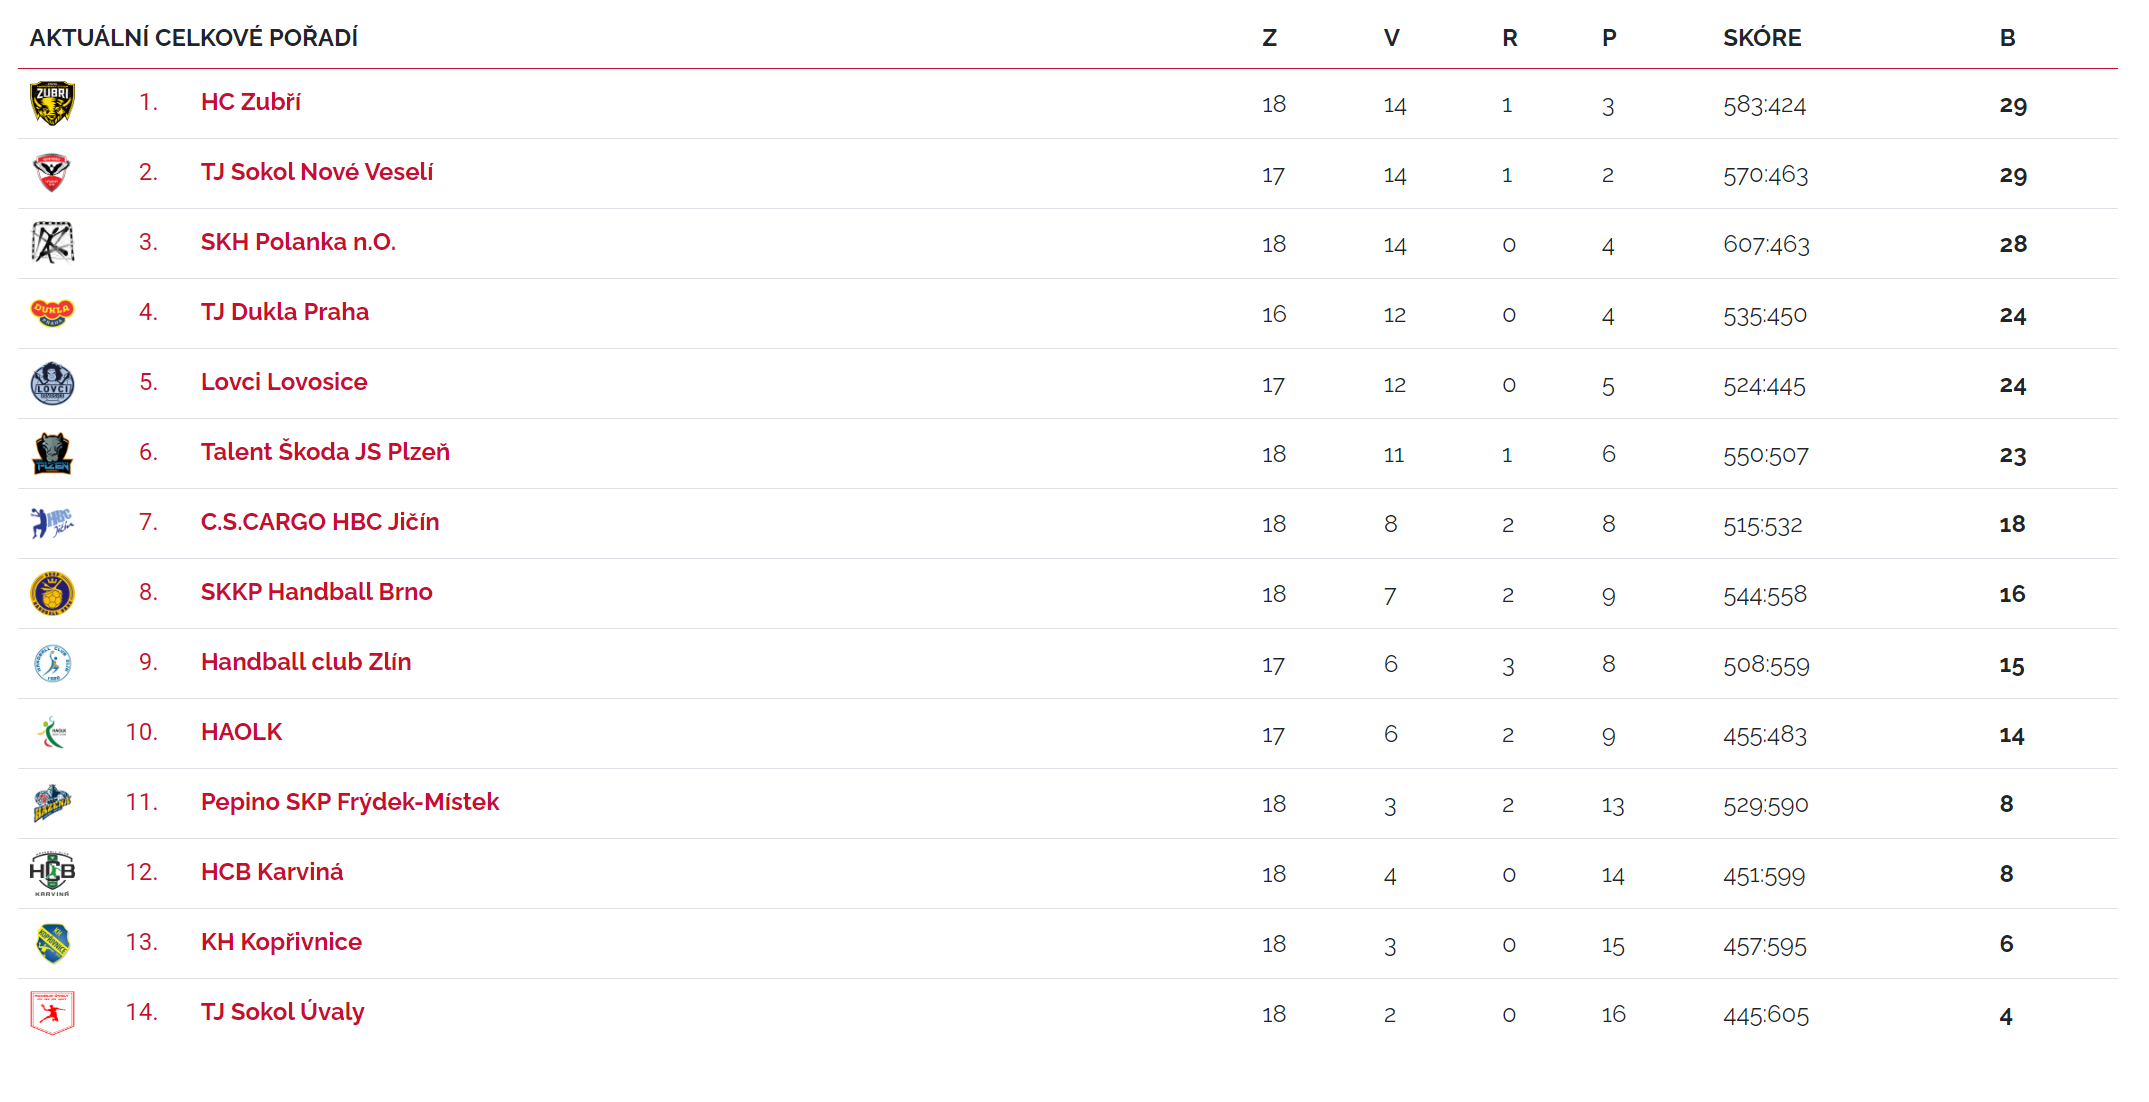Open the SKH Polanka n.O. team crest
This screenshot has width=2149, height=1102.
52,243
